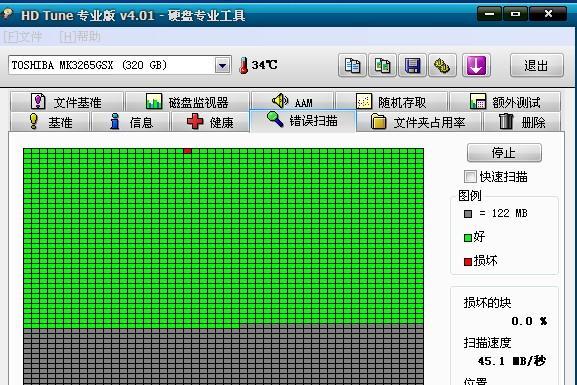Click the red damaged block in grid
Image resolution: width=577 pixels, height=385 pixels.
pos(187,151)
